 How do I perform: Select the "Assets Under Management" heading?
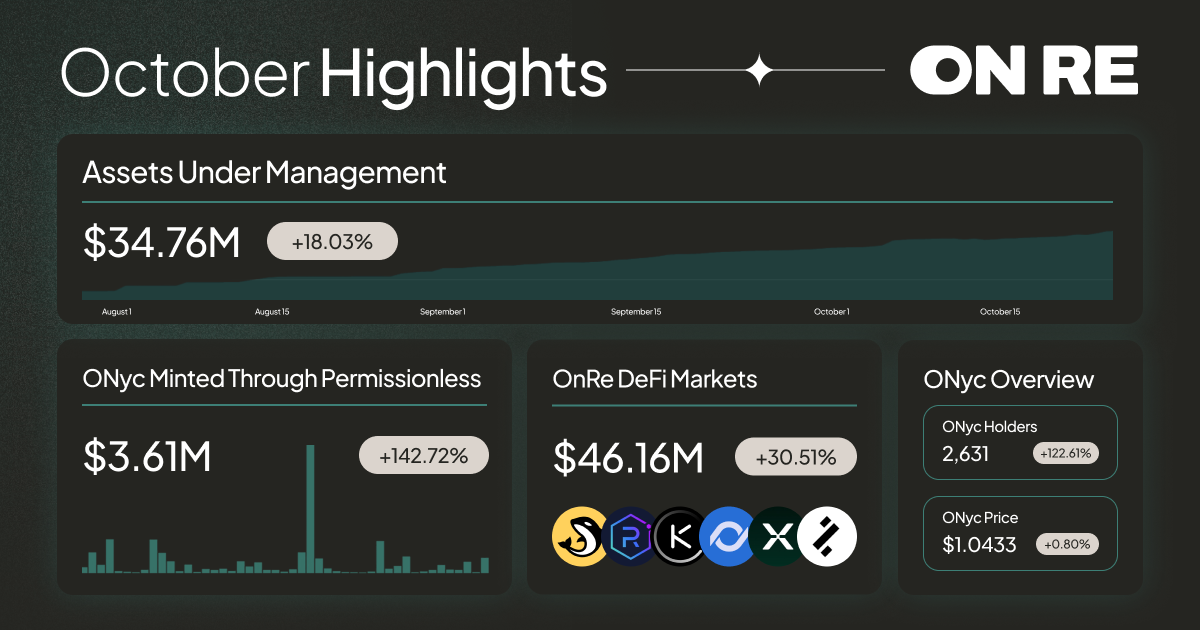(x=264, y=173)
